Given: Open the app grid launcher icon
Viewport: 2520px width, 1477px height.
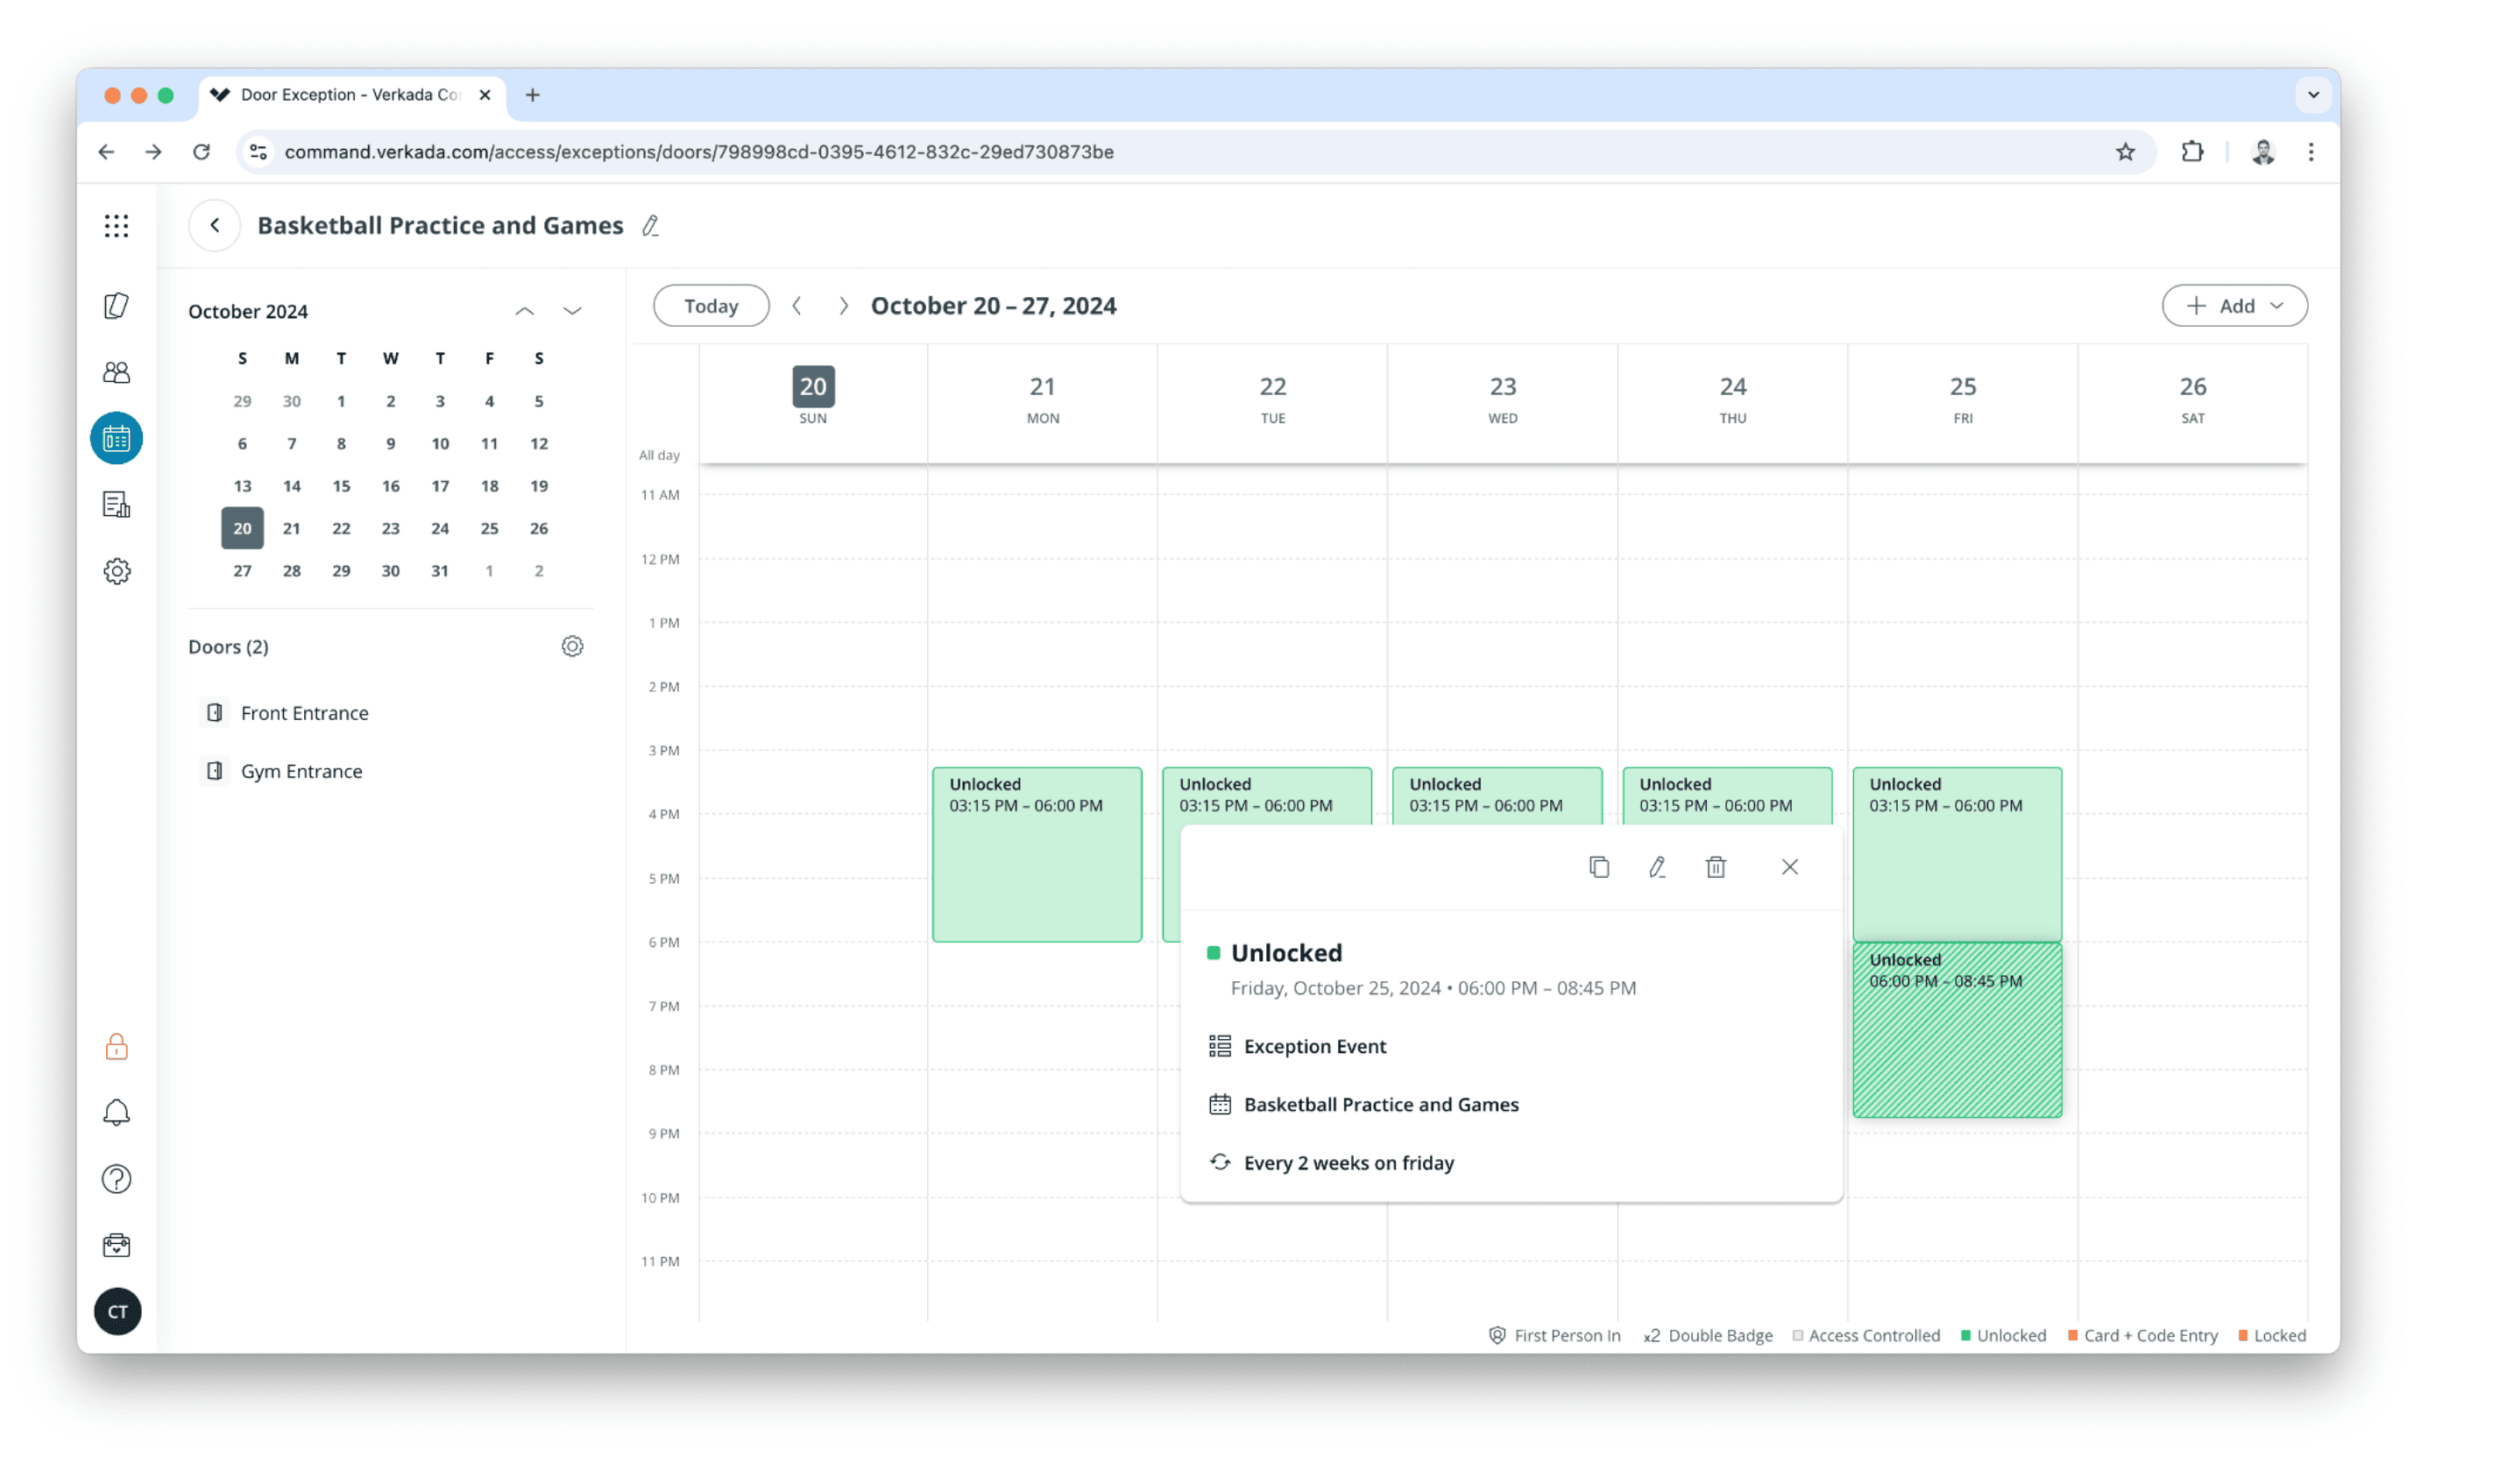Looking at the screenshot, I should (117, 226).
